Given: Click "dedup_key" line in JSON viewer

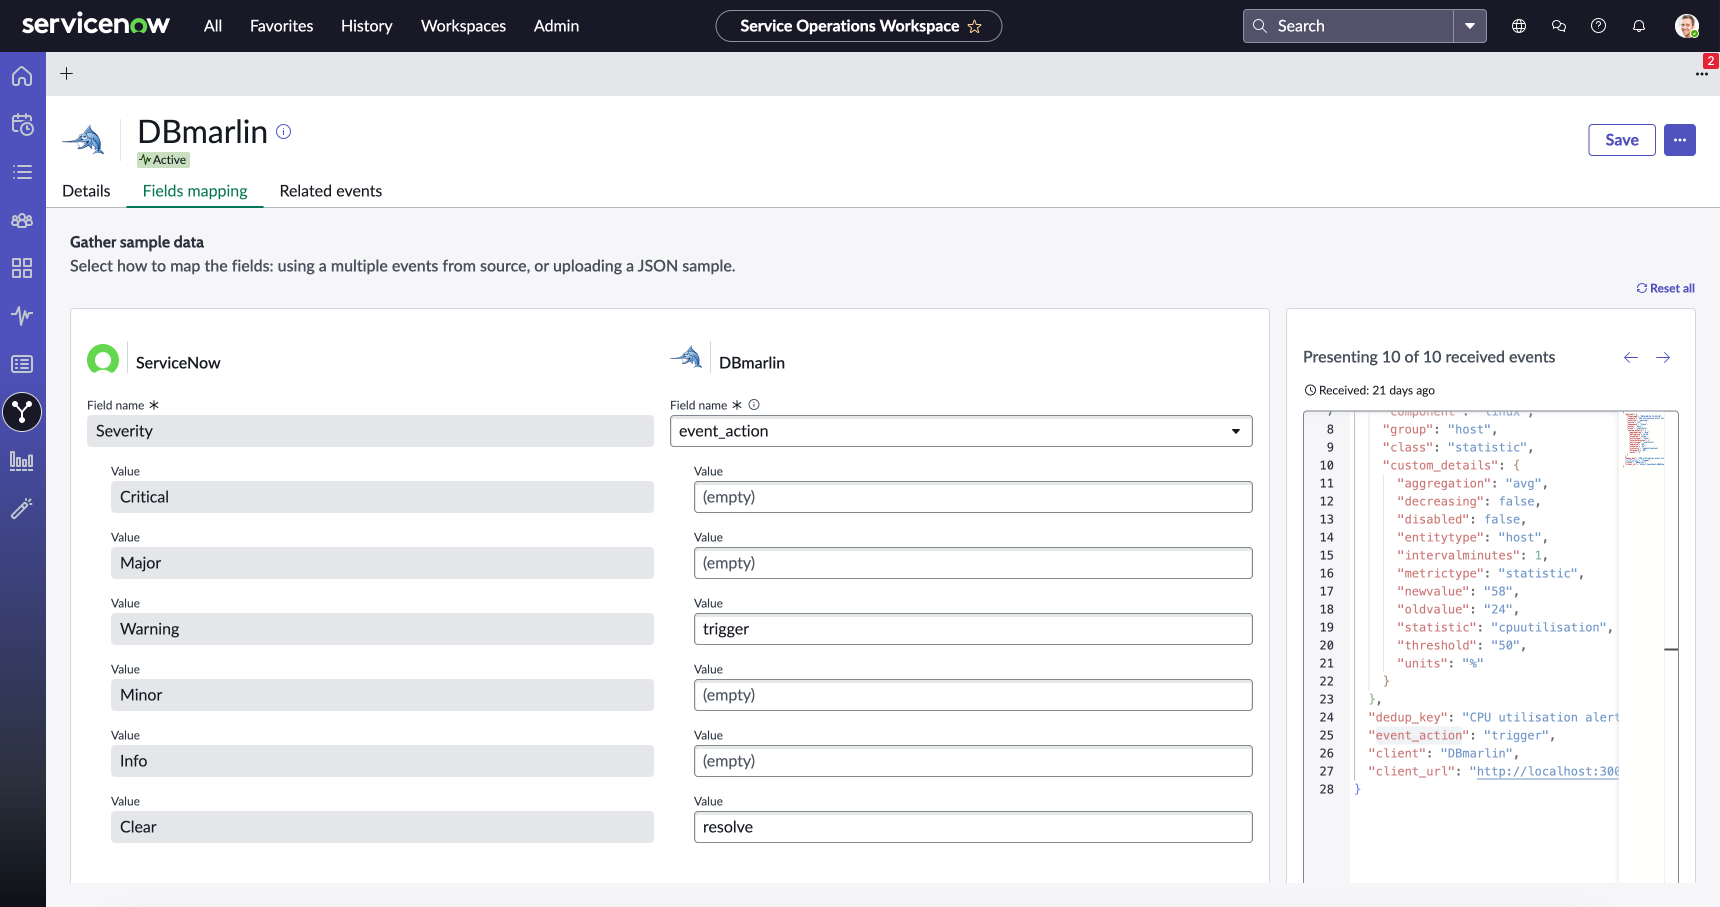Looking at the screenshot, I should point(1494,717).
